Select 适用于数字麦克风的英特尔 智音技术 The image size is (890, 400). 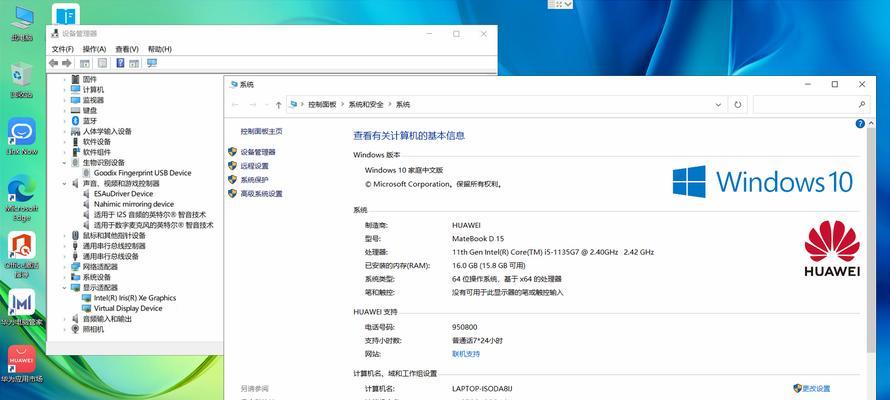[x=154, y=225]
